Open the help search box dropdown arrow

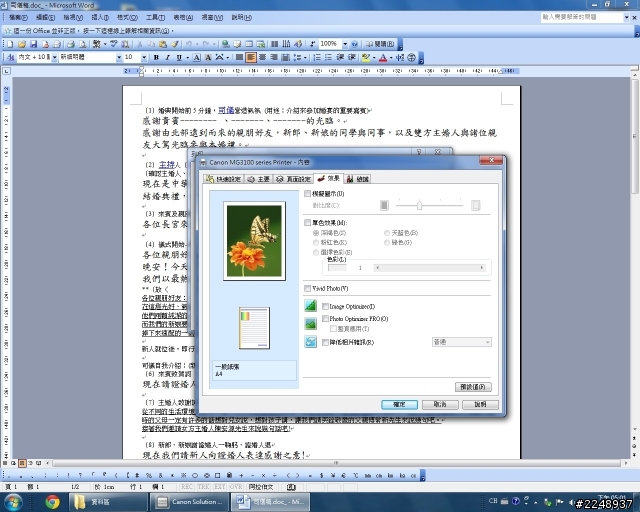tap(626, 17)
